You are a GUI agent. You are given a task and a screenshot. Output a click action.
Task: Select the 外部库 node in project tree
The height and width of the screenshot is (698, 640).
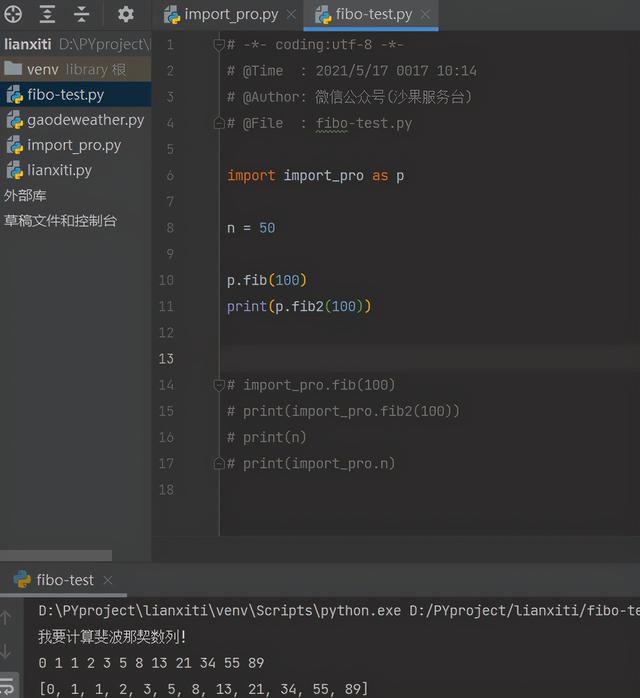click(x=25, y=196)
